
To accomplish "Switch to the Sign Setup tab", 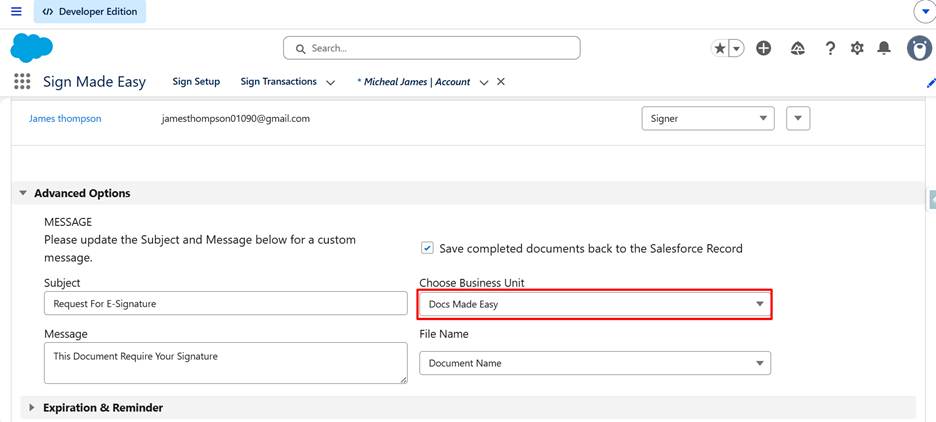I will (x=196, y=82).
